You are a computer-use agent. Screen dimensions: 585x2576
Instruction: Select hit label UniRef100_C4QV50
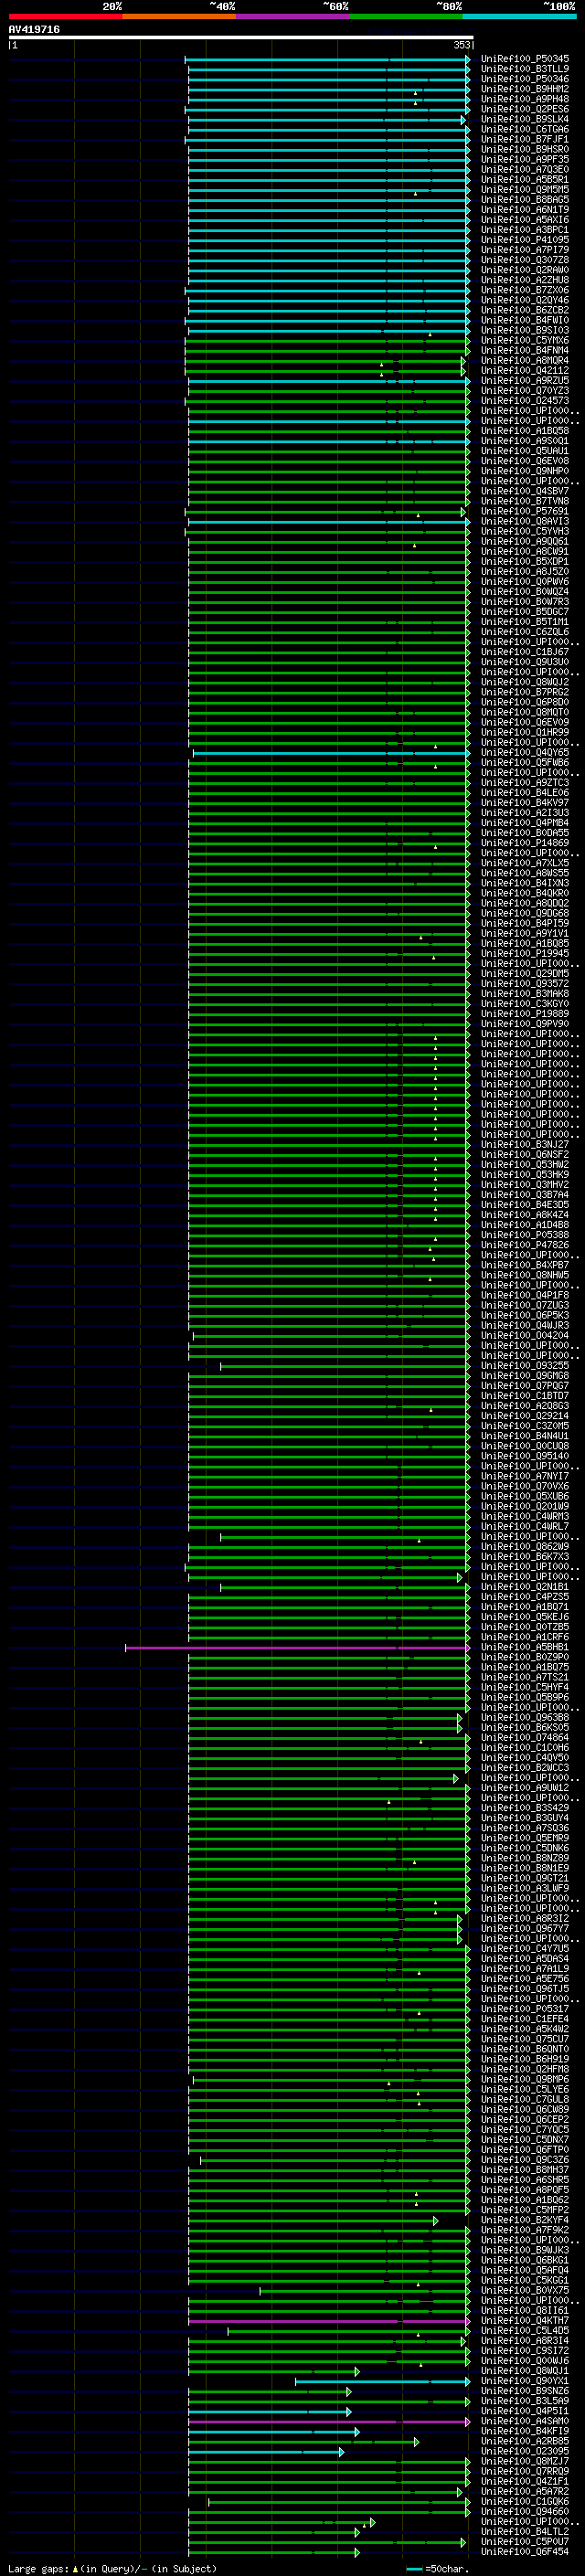tap(525, 1758)
